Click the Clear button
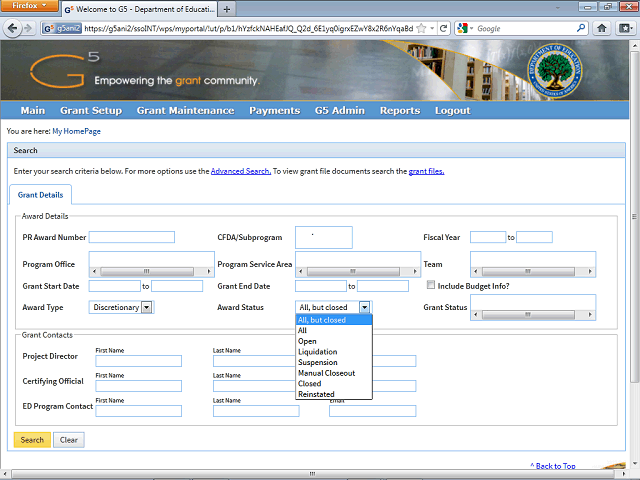This screenshot has height=480, width=640. coord(69,440)
